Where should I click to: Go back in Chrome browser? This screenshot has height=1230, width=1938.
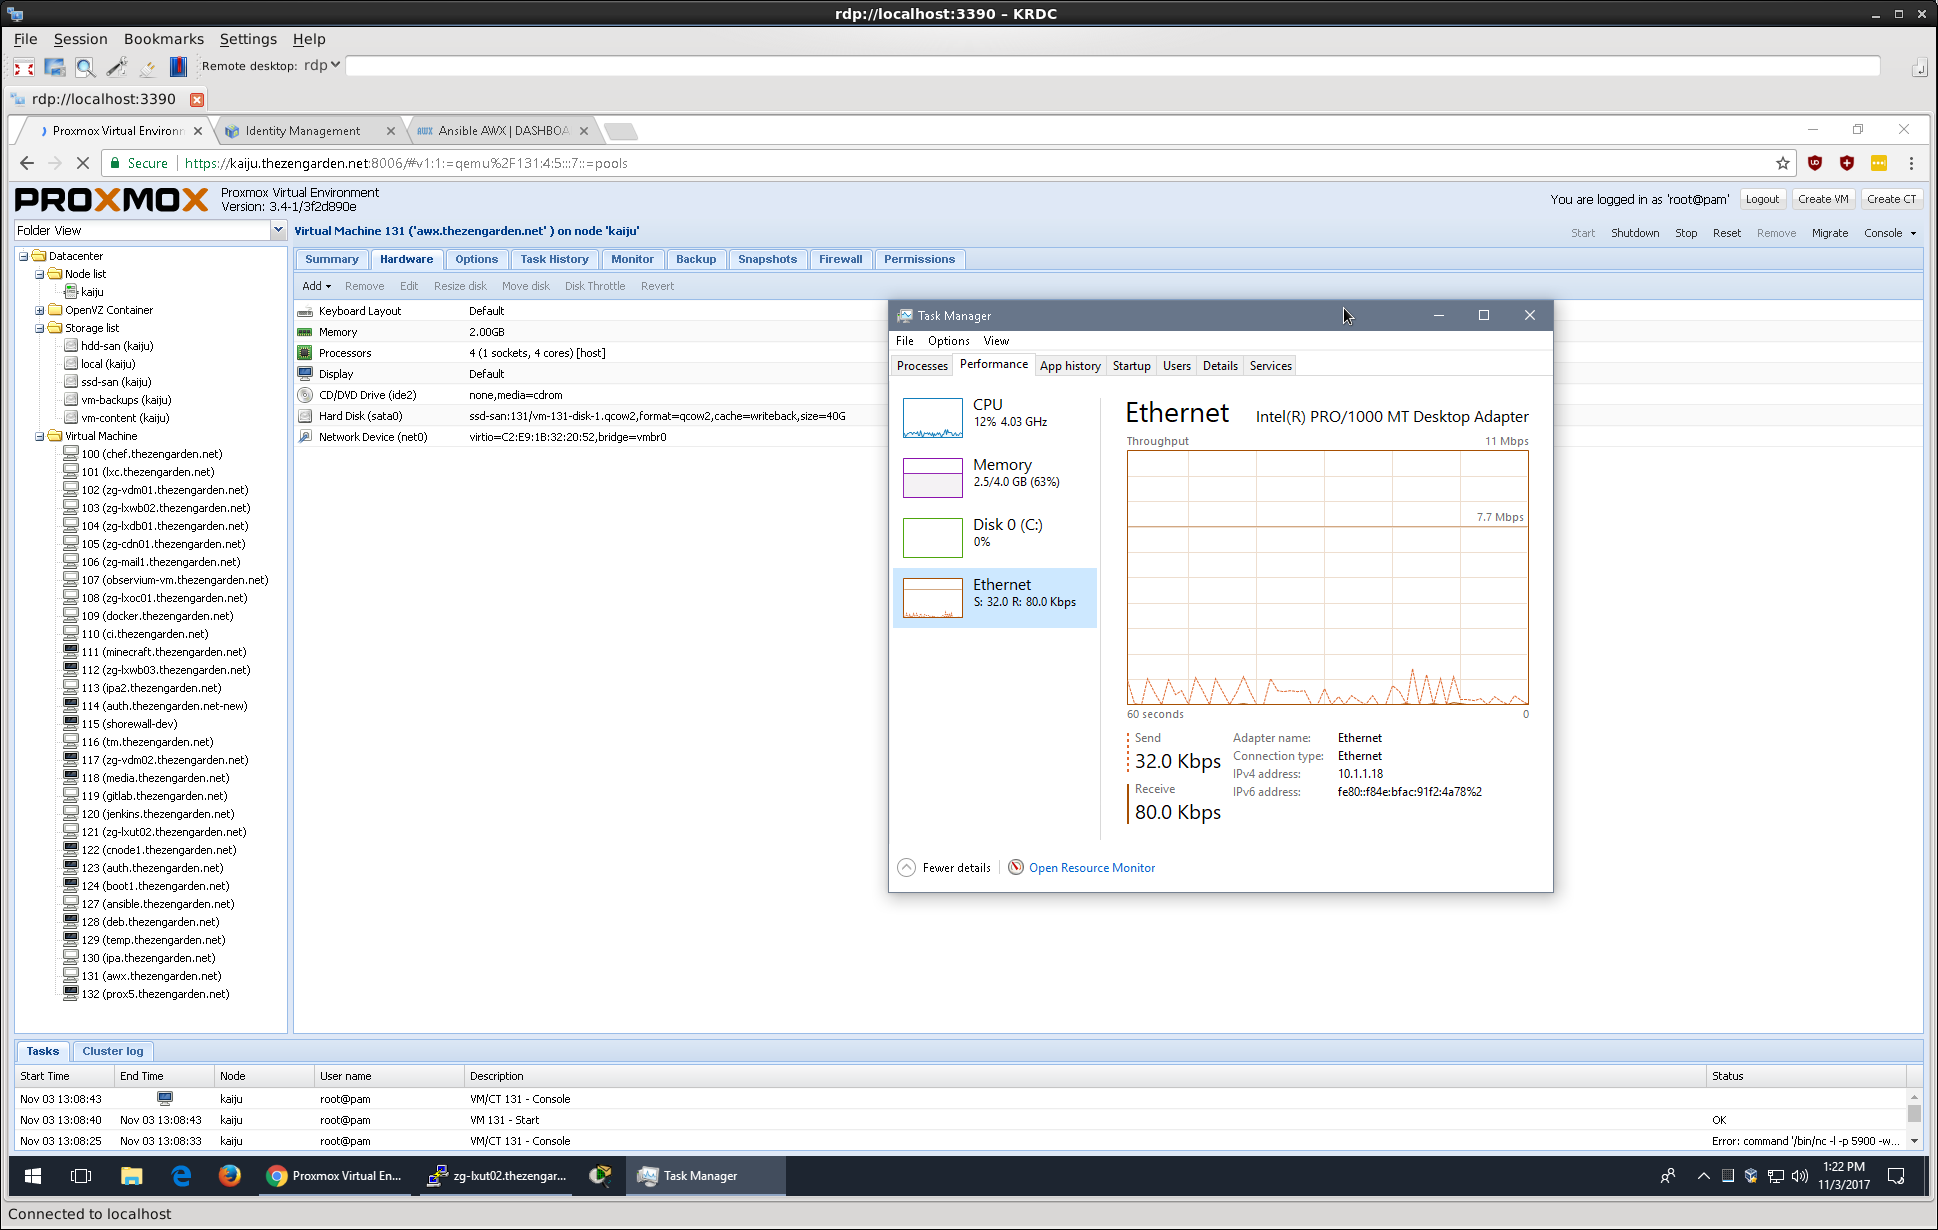(27, 163)
